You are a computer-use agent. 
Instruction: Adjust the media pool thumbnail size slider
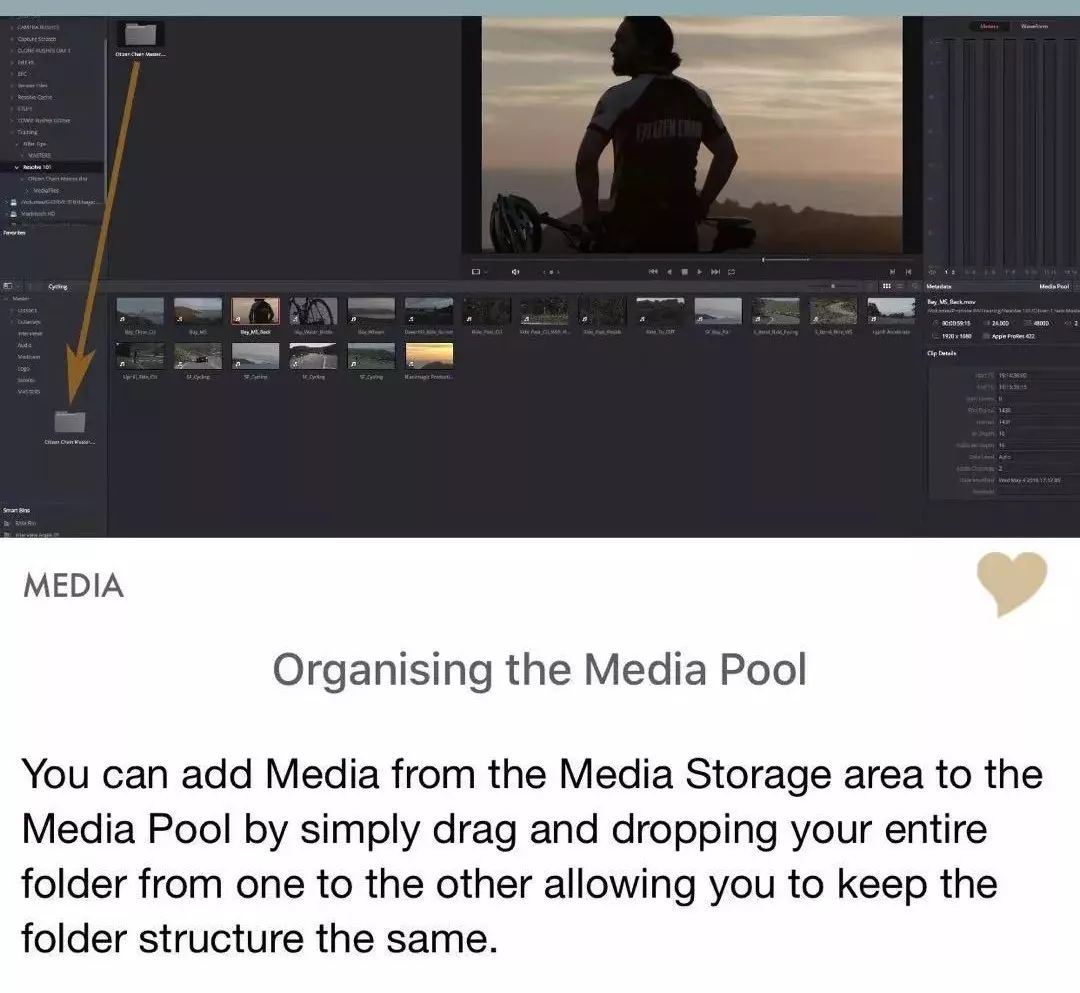click(831, 286)
